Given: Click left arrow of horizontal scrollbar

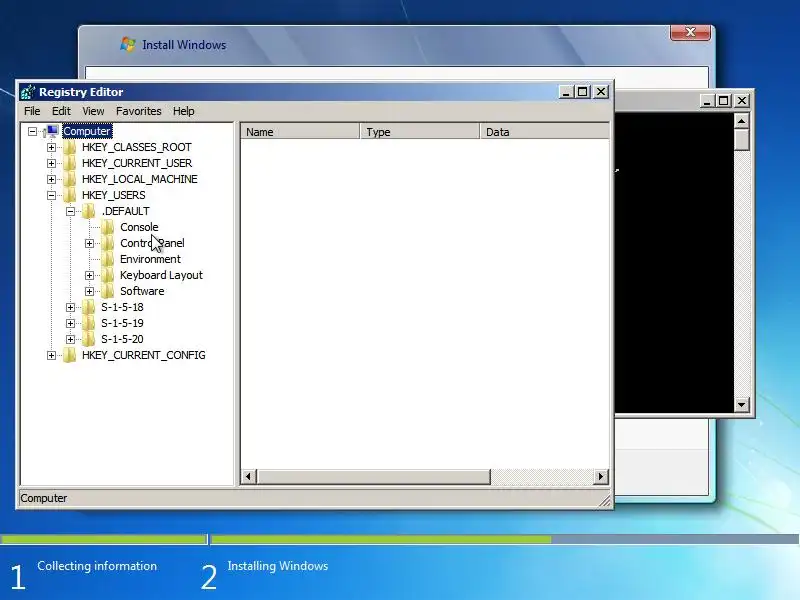Looking at the screenshot, I should 248,477.
